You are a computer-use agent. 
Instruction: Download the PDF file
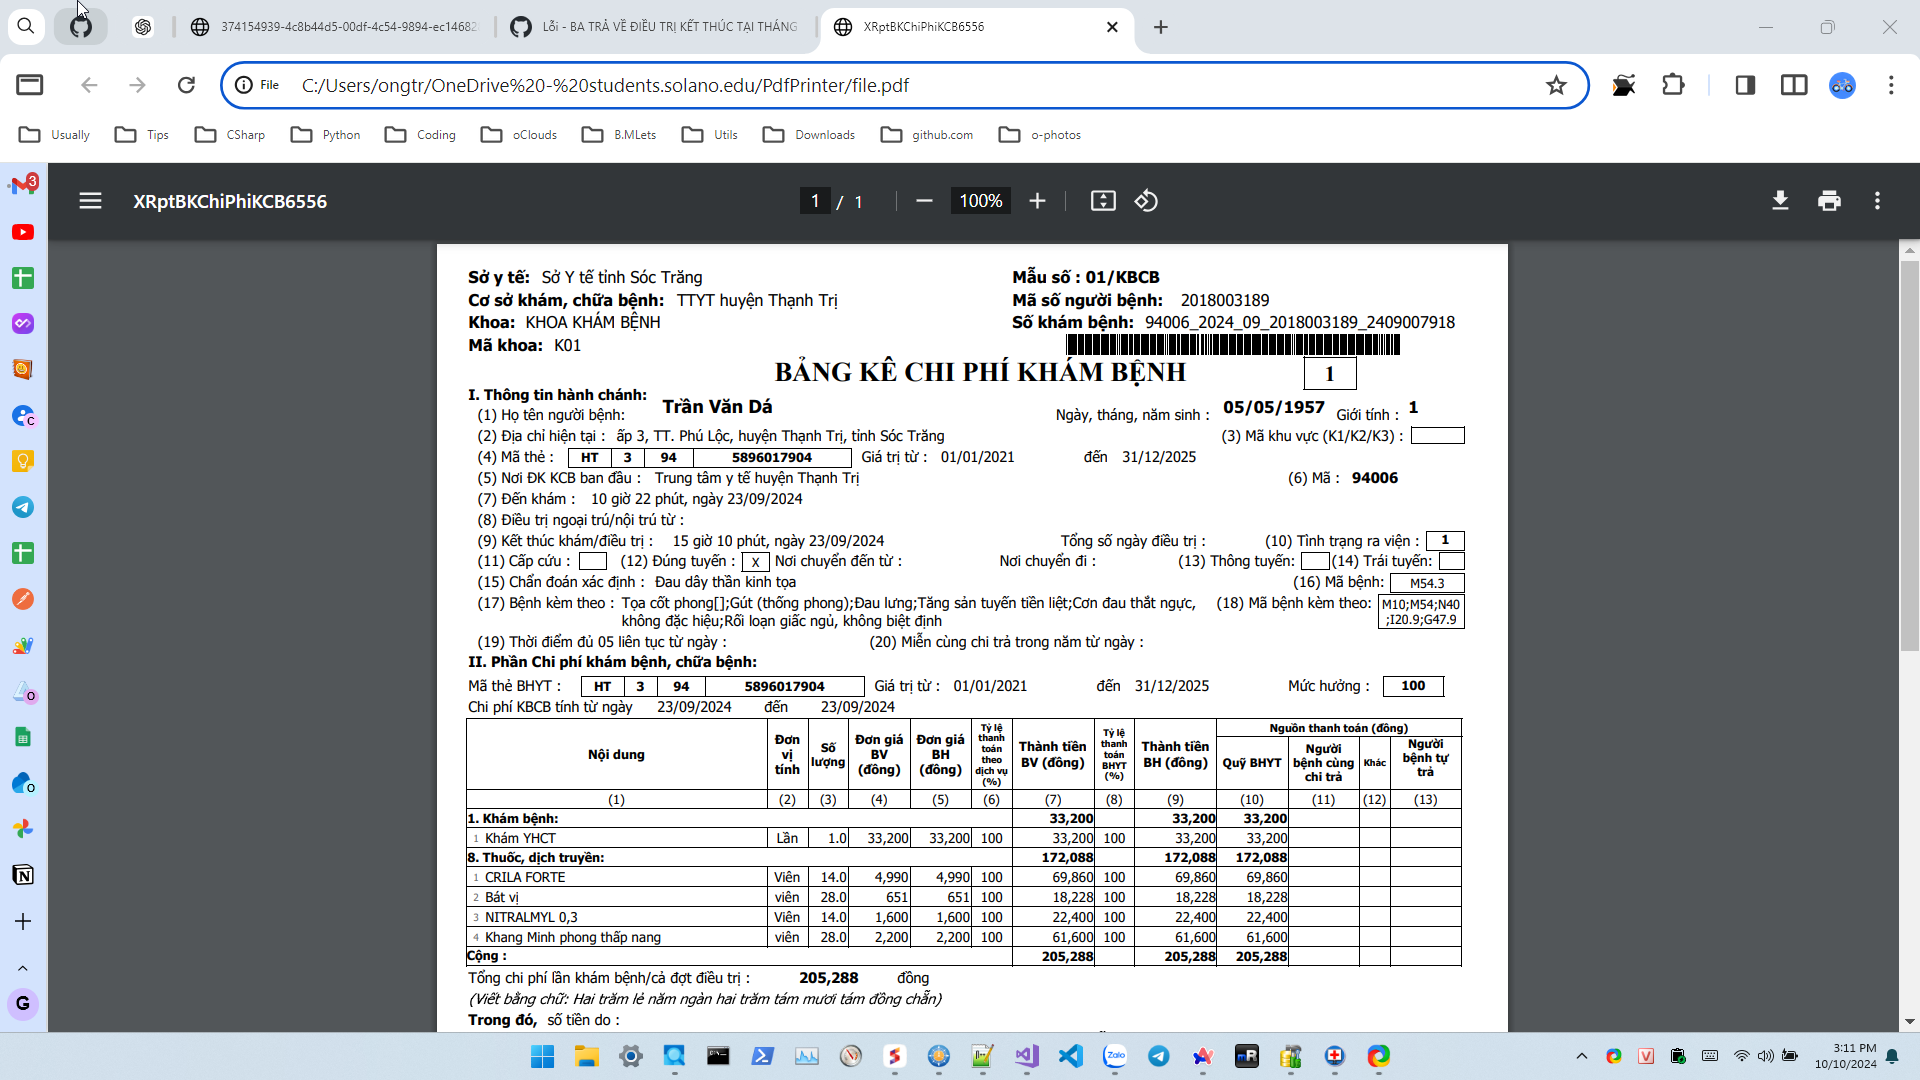point(1780,201)
